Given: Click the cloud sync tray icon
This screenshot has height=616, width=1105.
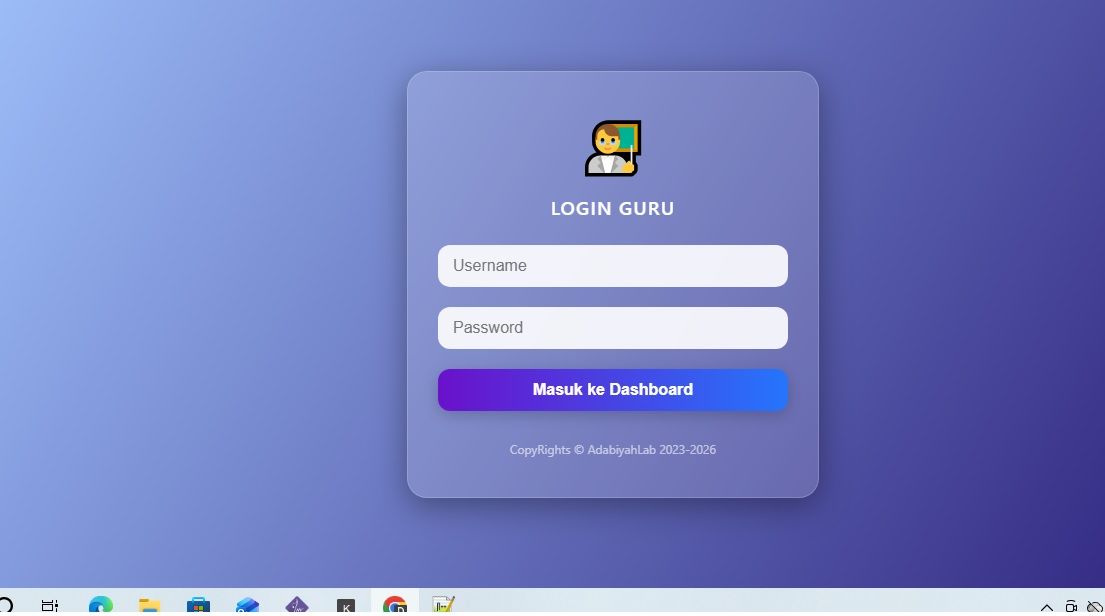Looking at the screenshot, I should click(1094, 606).
